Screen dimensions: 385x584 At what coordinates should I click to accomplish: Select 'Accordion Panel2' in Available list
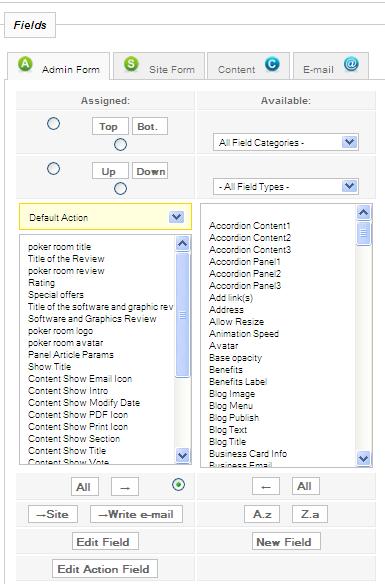tap(245, 274)
